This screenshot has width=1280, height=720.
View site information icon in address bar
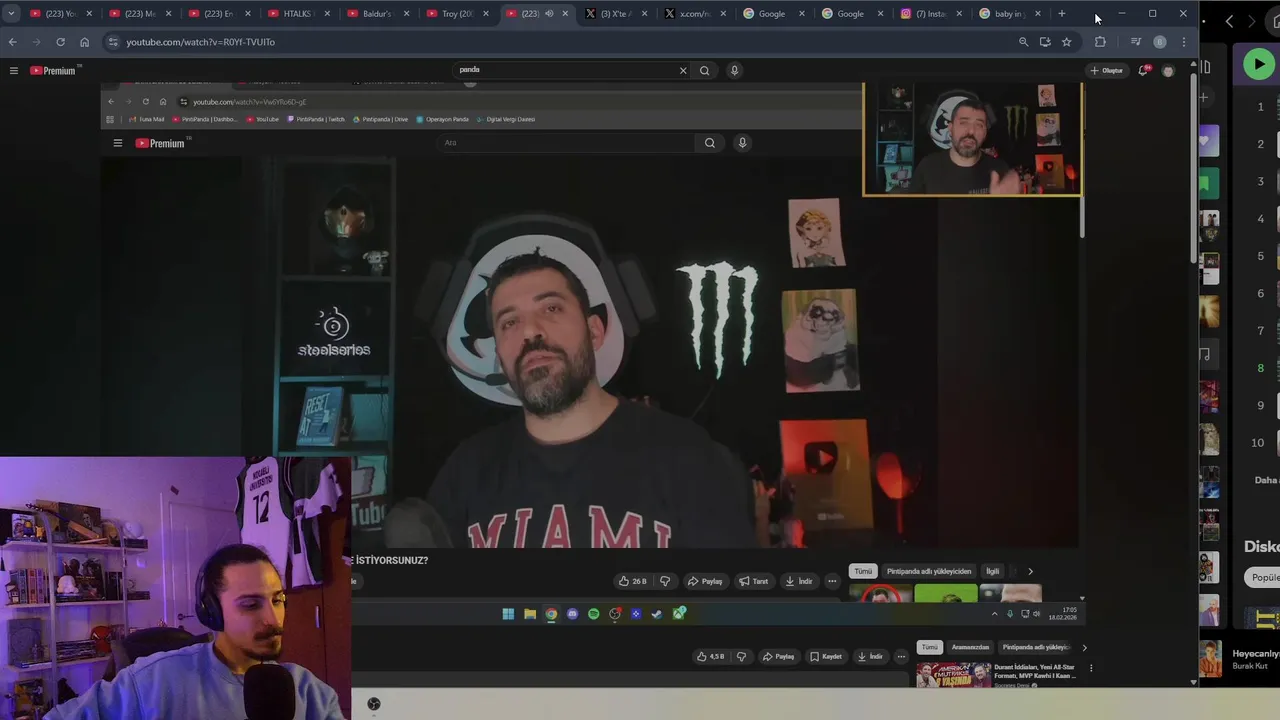[x=113, y=42]
